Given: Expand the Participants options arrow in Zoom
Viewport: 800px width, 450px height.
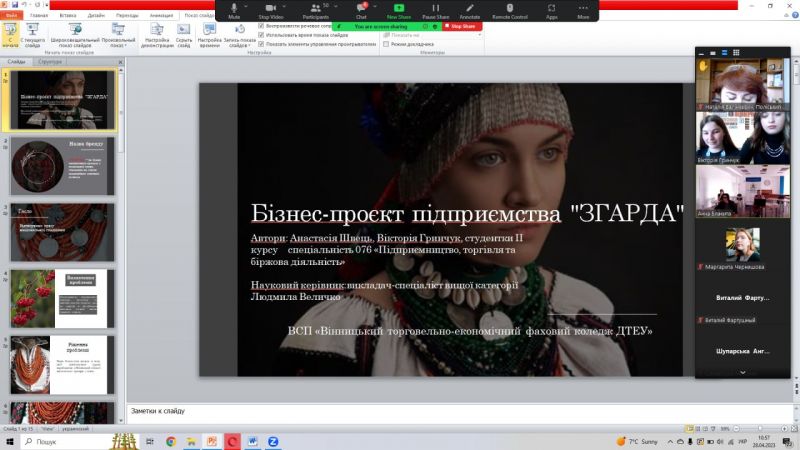Looking at the screenshot, I should tap(336, 7).
